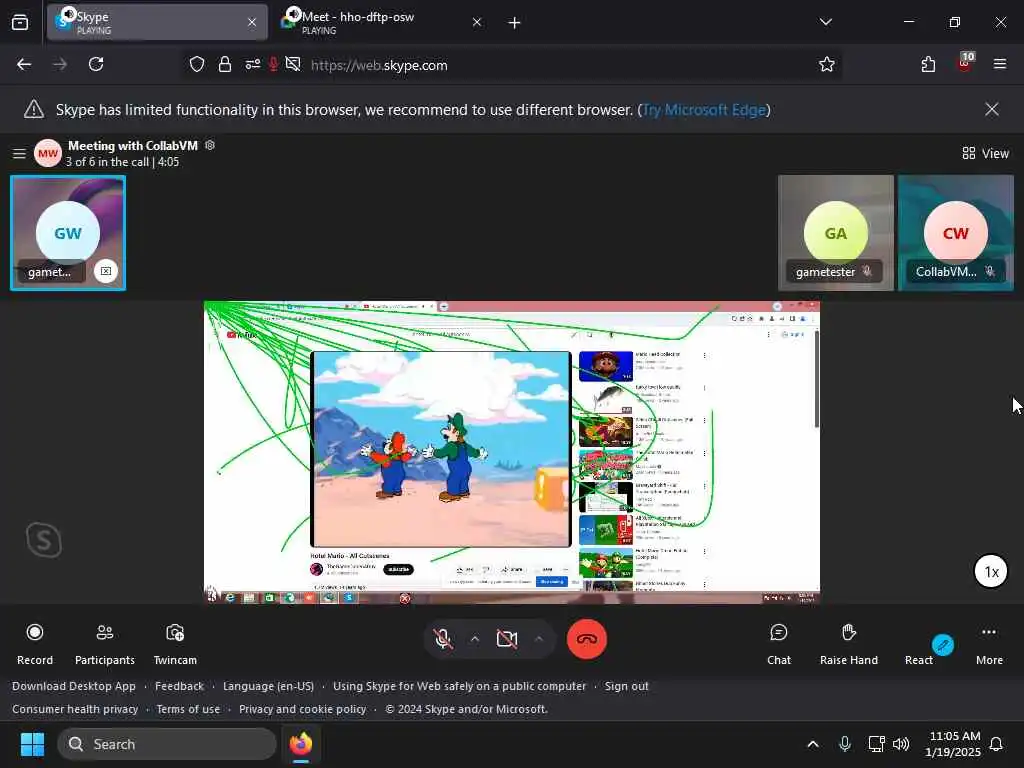The width and height of the screenshot is (1024, 768).
Task: Click the Record call button
Action: coord(35,644)
